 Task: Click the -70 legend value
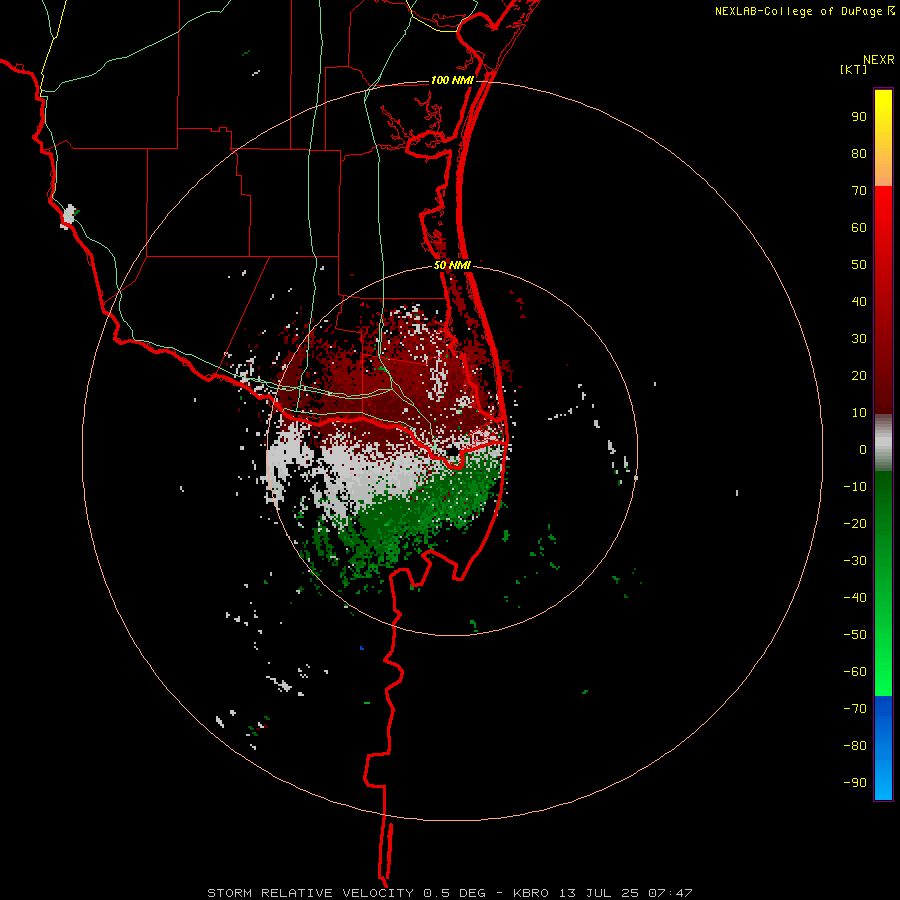(855, 709)
